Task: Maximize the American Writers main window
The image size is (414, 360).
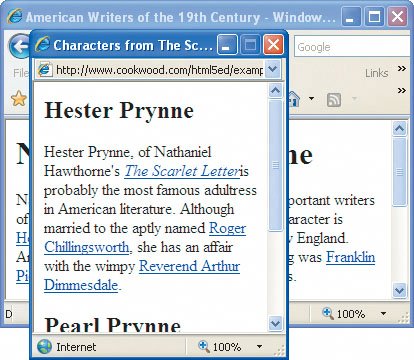Action: pos(374,16)
